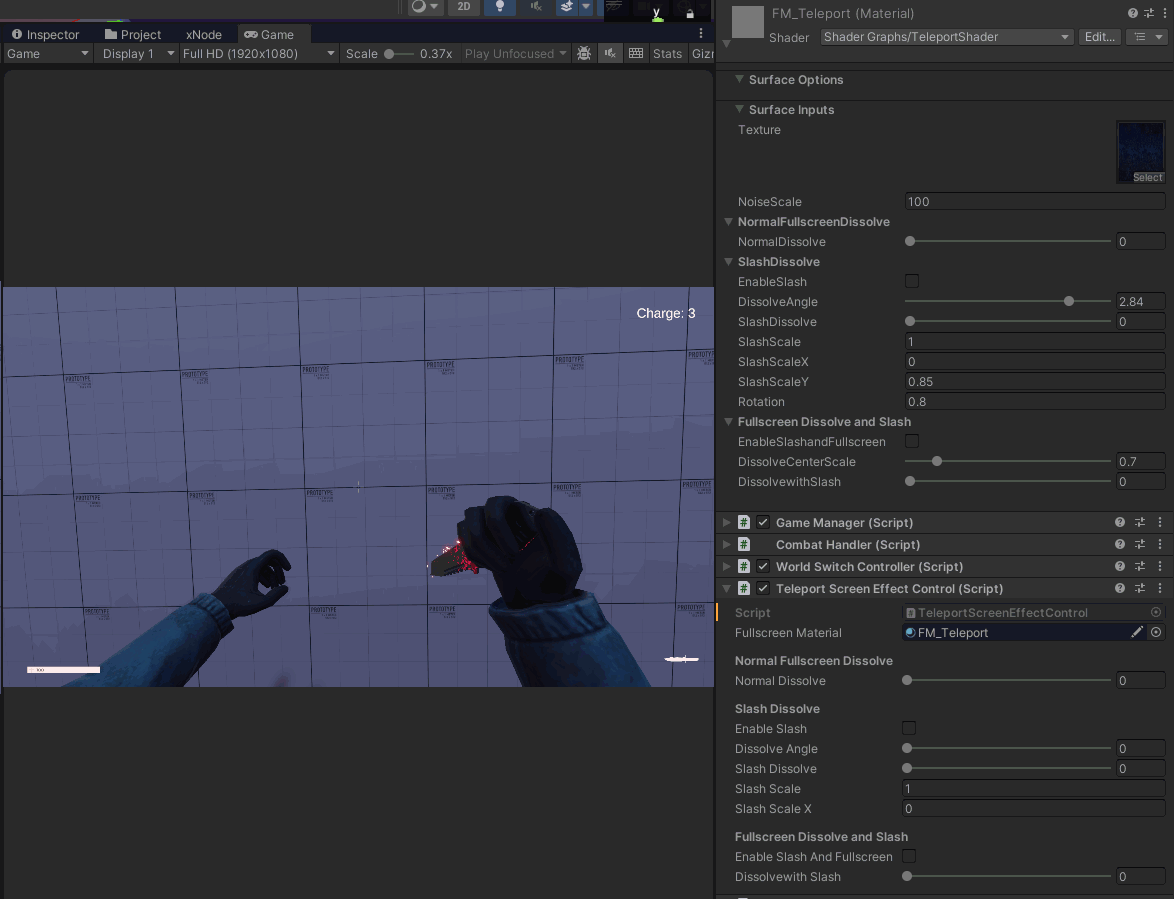Check Enable Slash And Fullscreen in script
The image size is (1174, 899).
909,856
